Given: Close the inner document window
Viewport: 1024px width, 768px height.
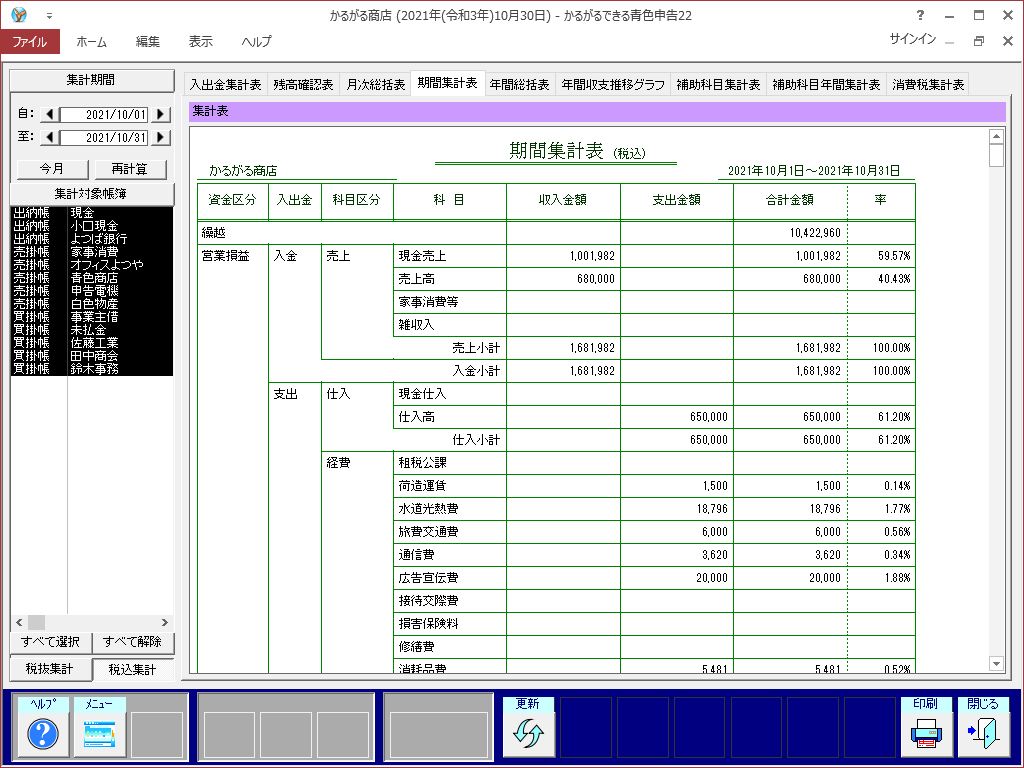Looking at the screenshot, I should point(1008,40).
